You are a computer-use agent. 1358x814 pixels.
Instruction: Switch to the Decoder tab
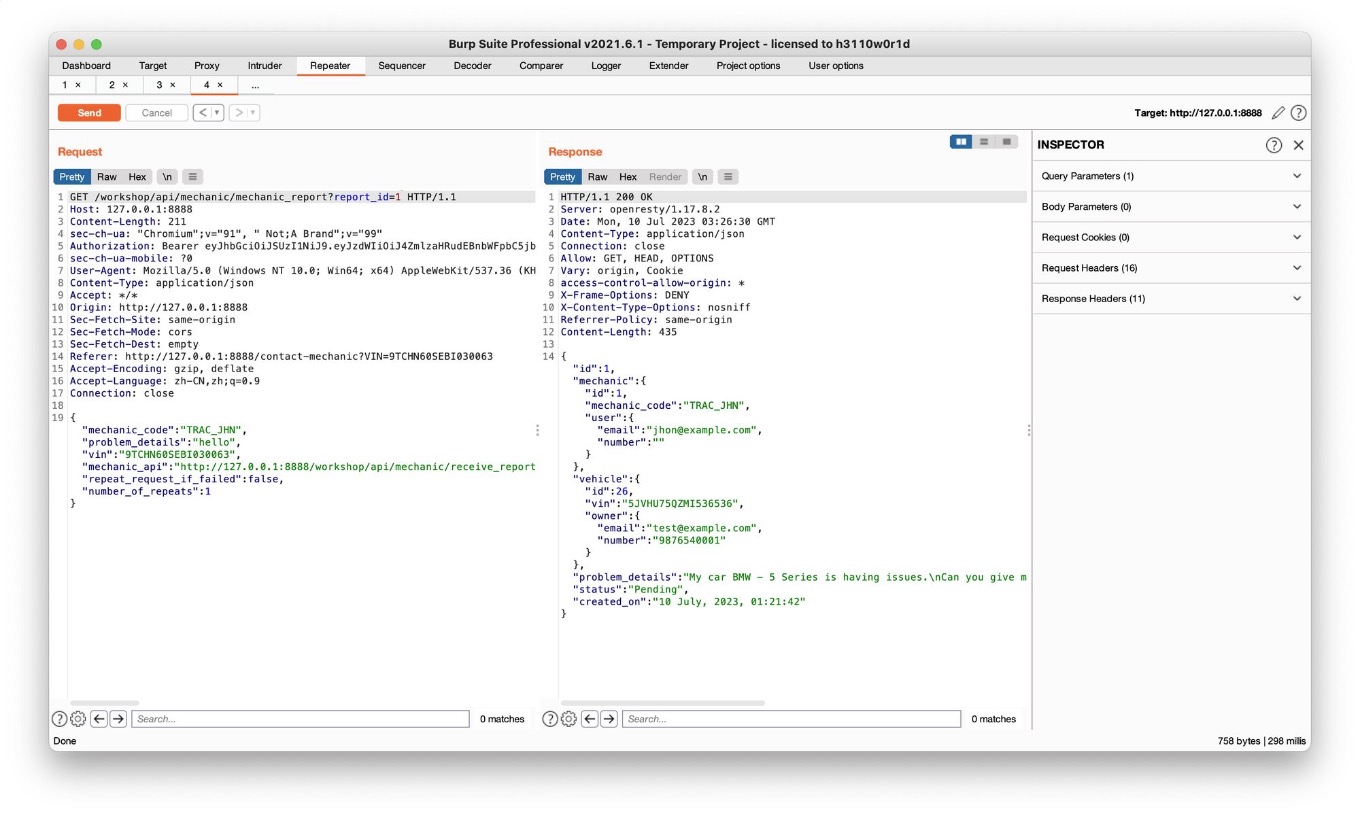tap(472, 66)
